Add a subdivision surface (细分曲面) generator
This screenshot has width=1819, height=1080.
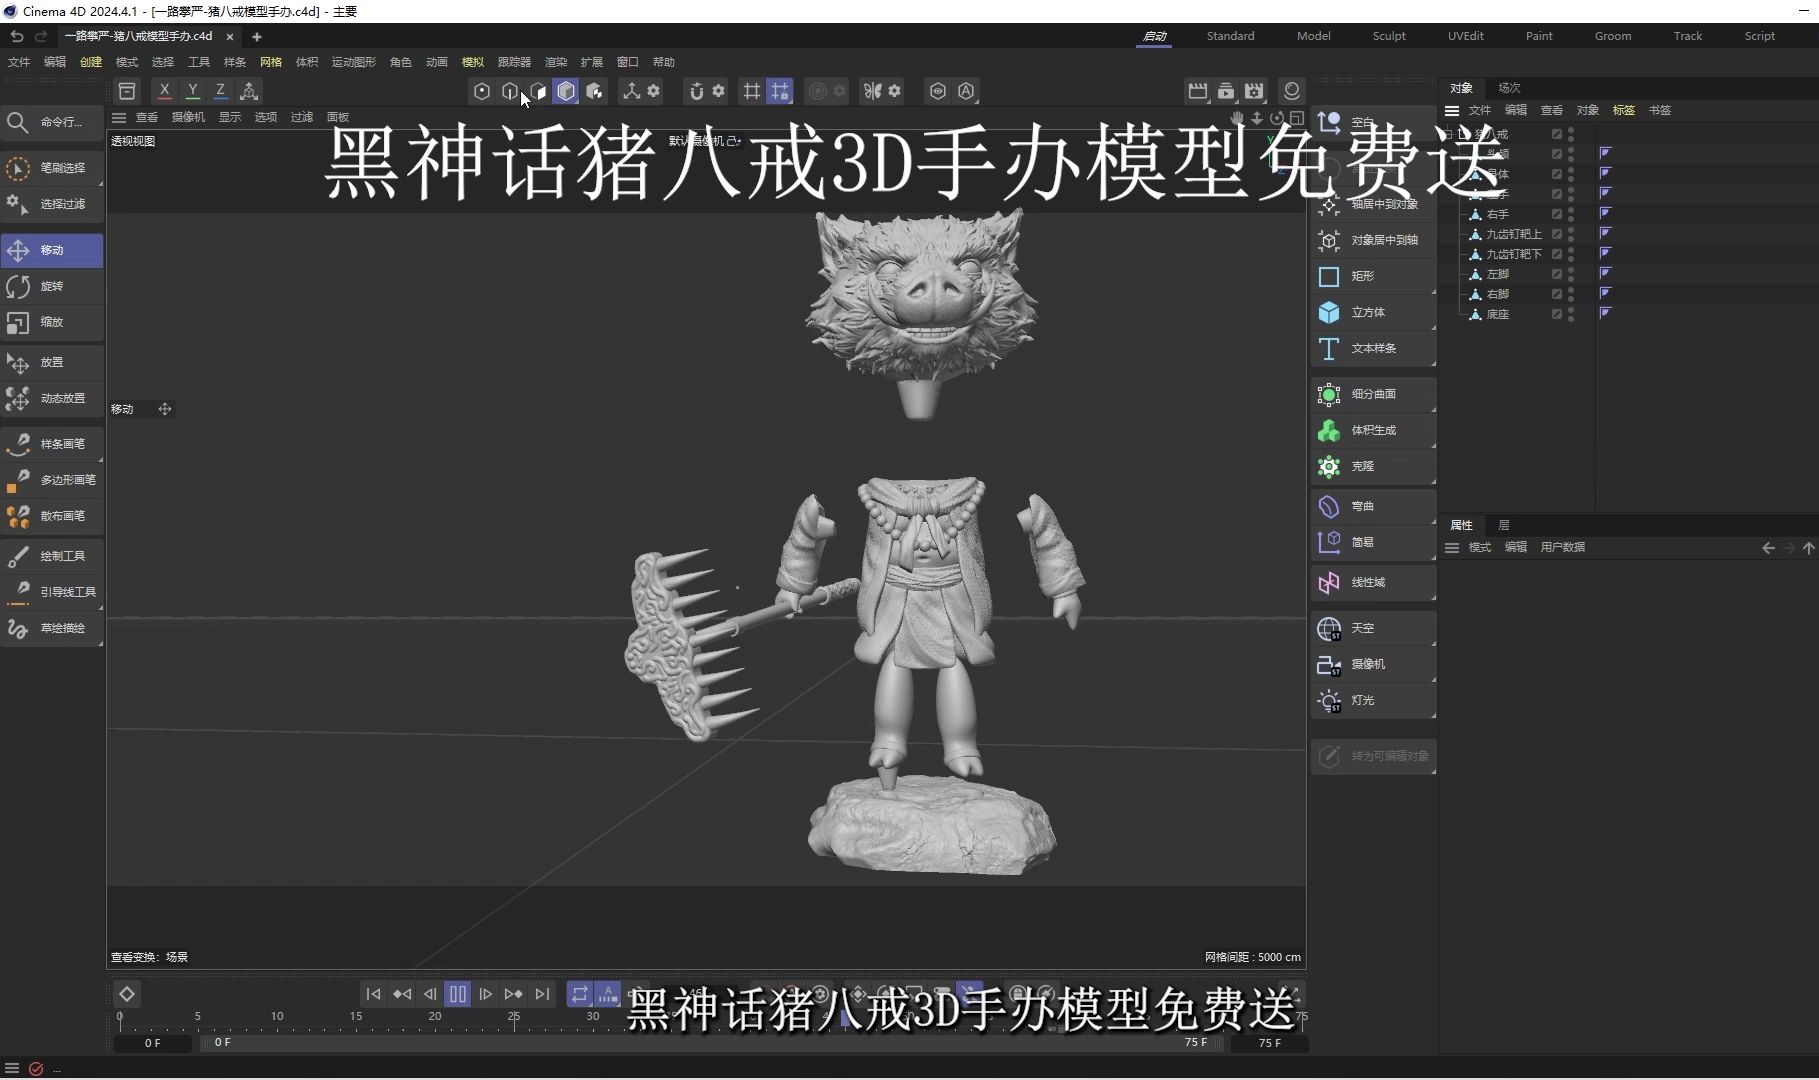[x=1373, y=394]
